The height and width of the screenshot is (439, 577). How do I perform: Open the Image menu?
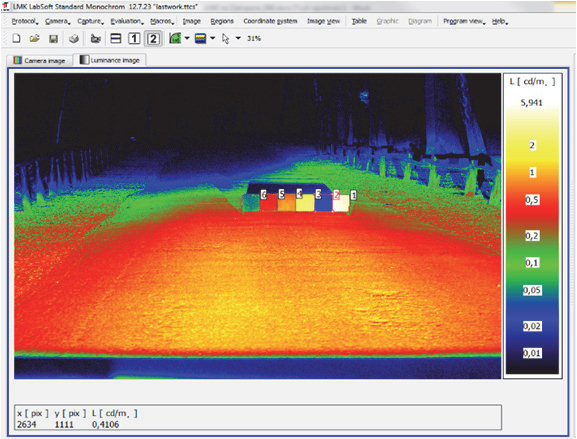click(x=192, y=21)
